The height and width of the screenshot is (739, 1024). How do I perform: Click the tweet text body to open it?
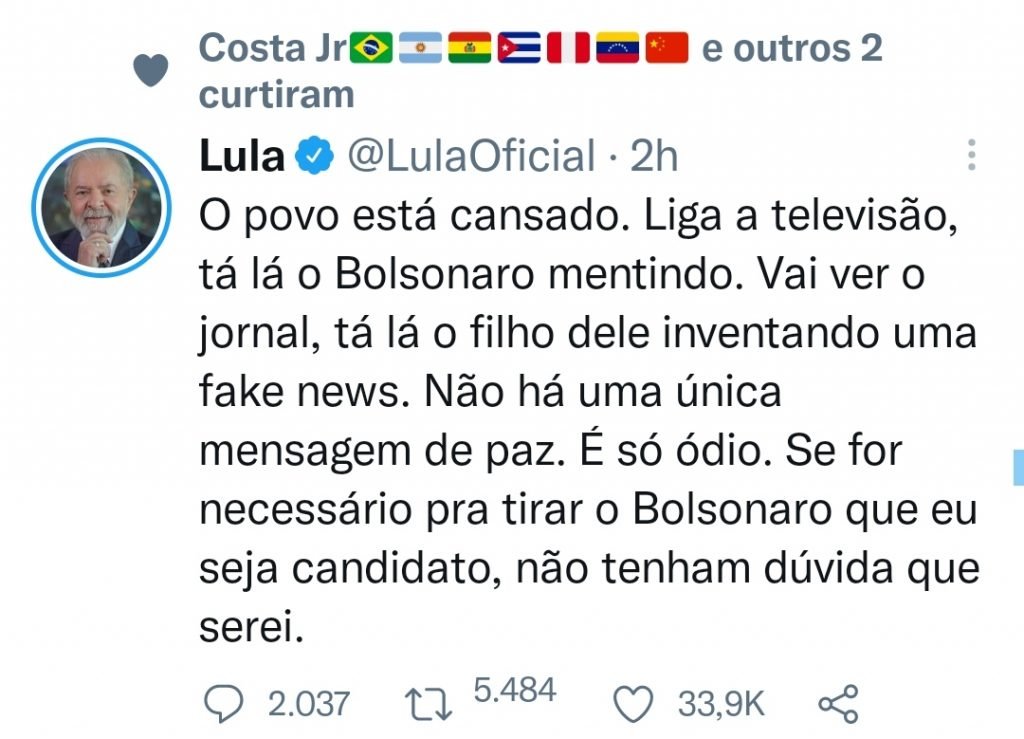click(x=588, y=420)
